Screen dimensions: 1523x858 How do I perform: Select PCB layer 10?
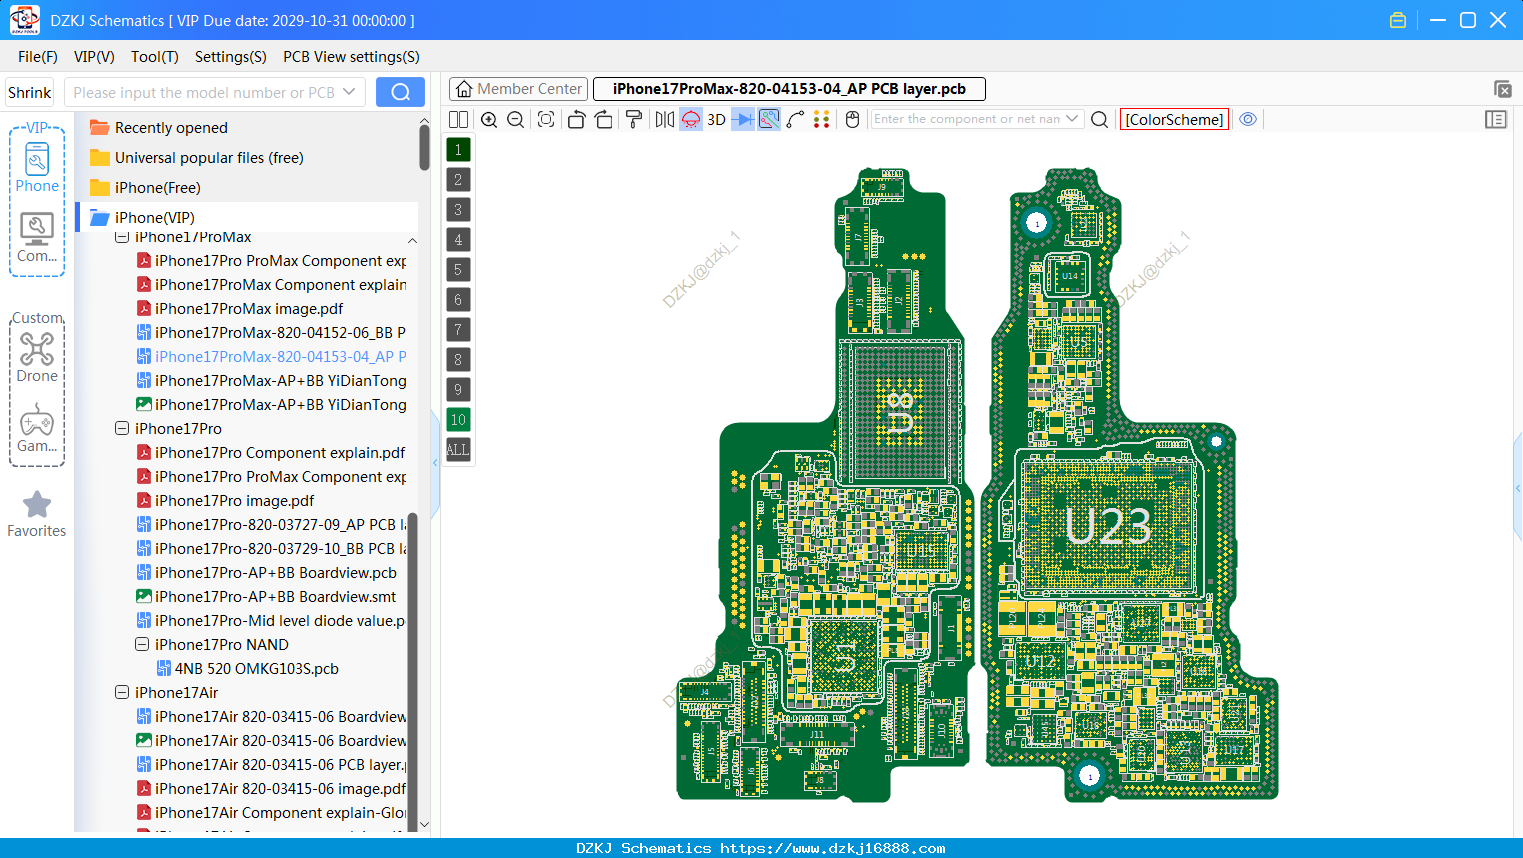pos(458,420)
